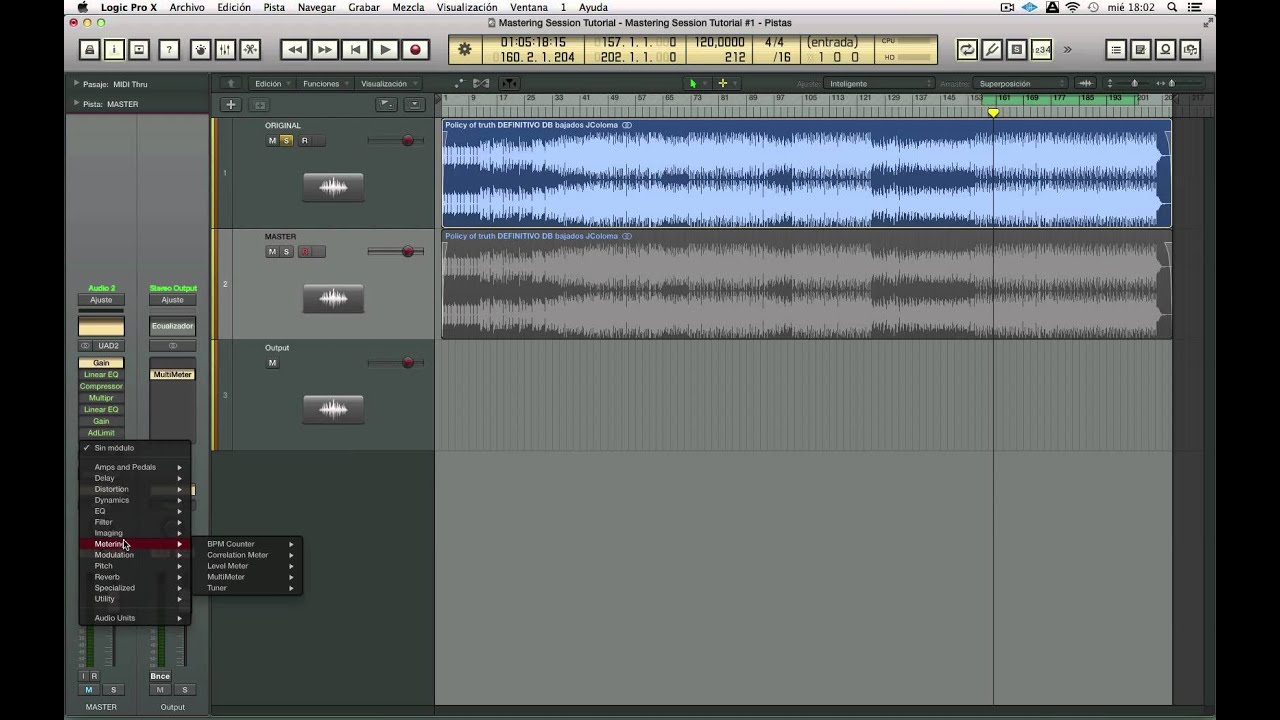1280x720 pixels.
Task: Open the Compressor plug-in slot
Action: click(101, 386)
